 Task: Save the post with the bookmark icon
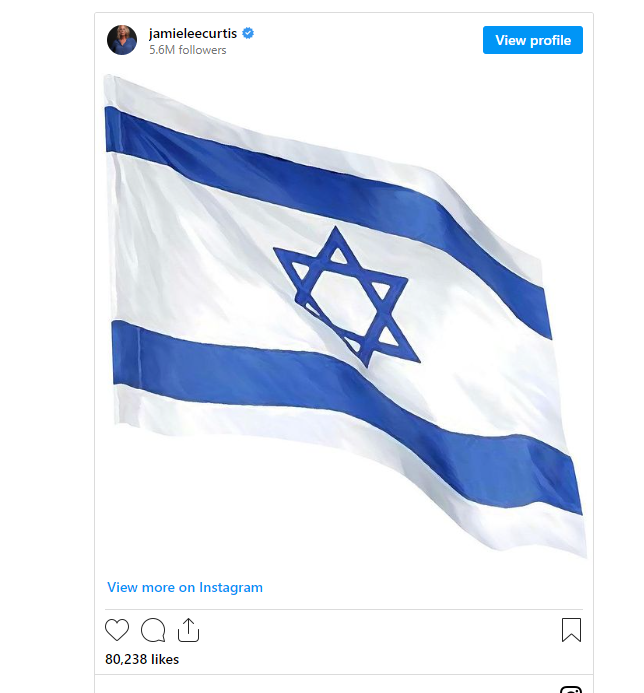point(571,630)
